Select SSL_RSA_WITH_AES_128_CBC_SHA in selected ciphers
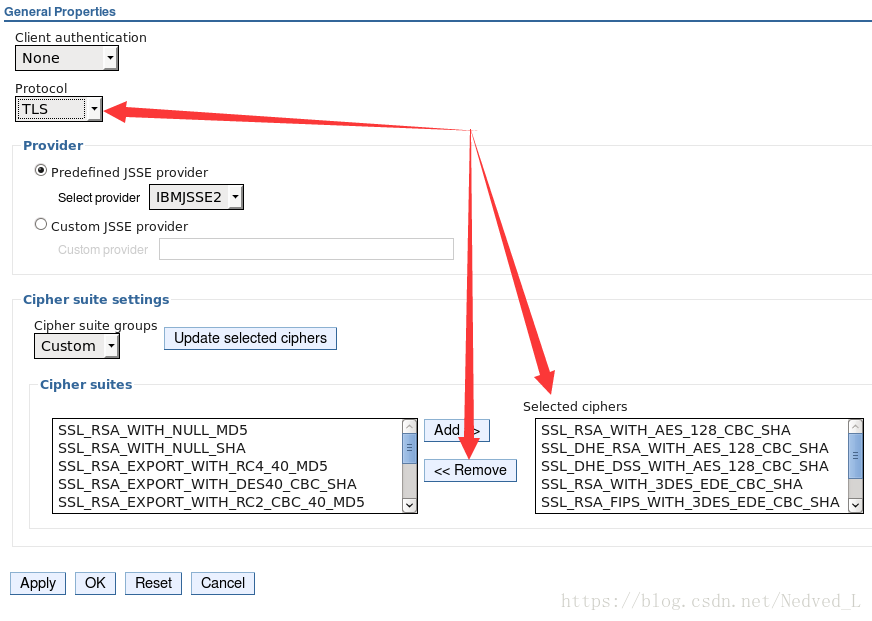Viewport: 872px width, 621px height. [692, 430]
